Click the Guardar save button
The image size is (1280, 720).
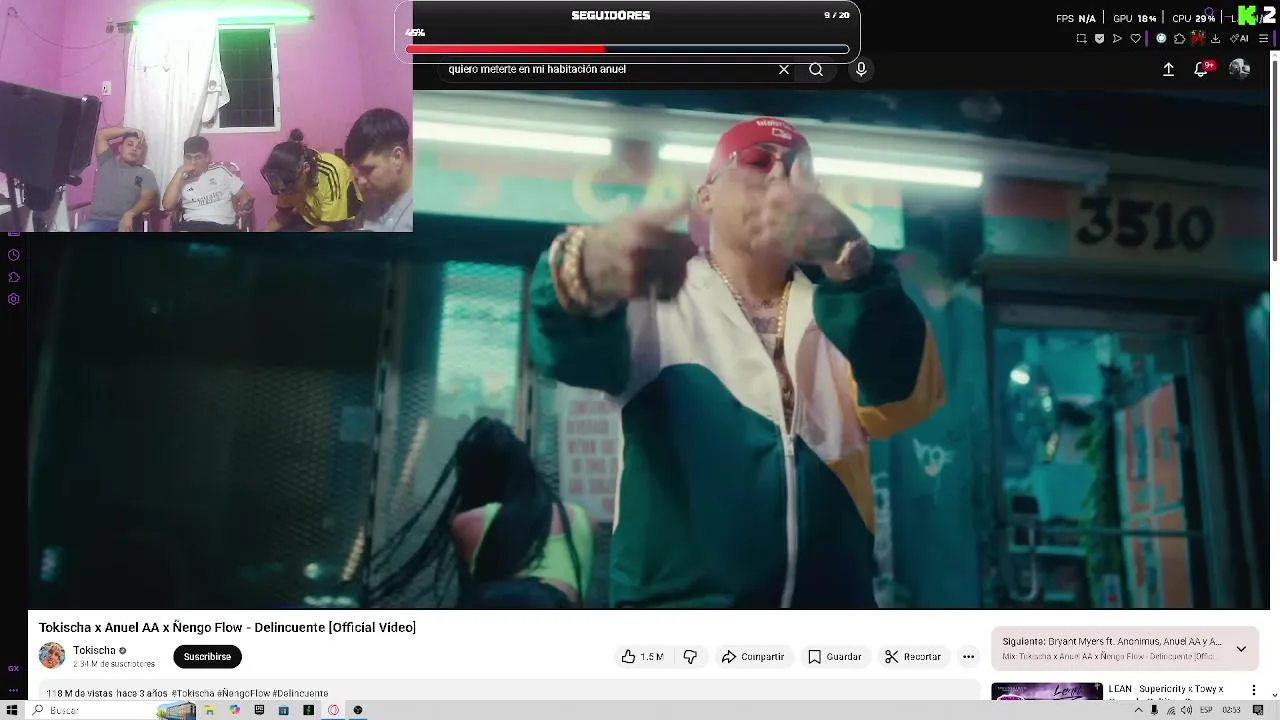pyautogui.click(x=834, y=657)
